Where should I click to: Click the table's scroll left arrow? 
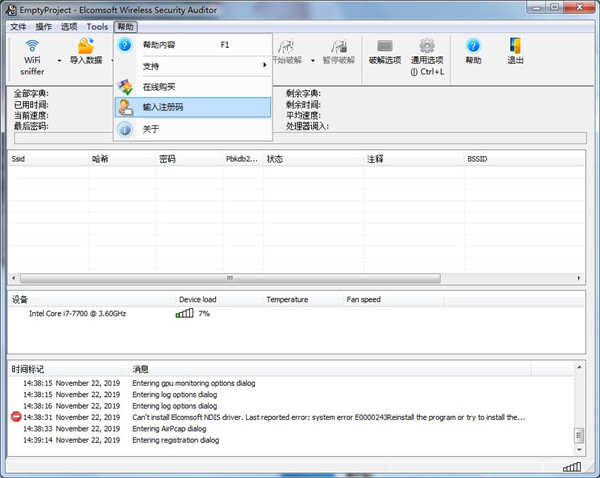point(14,278)
